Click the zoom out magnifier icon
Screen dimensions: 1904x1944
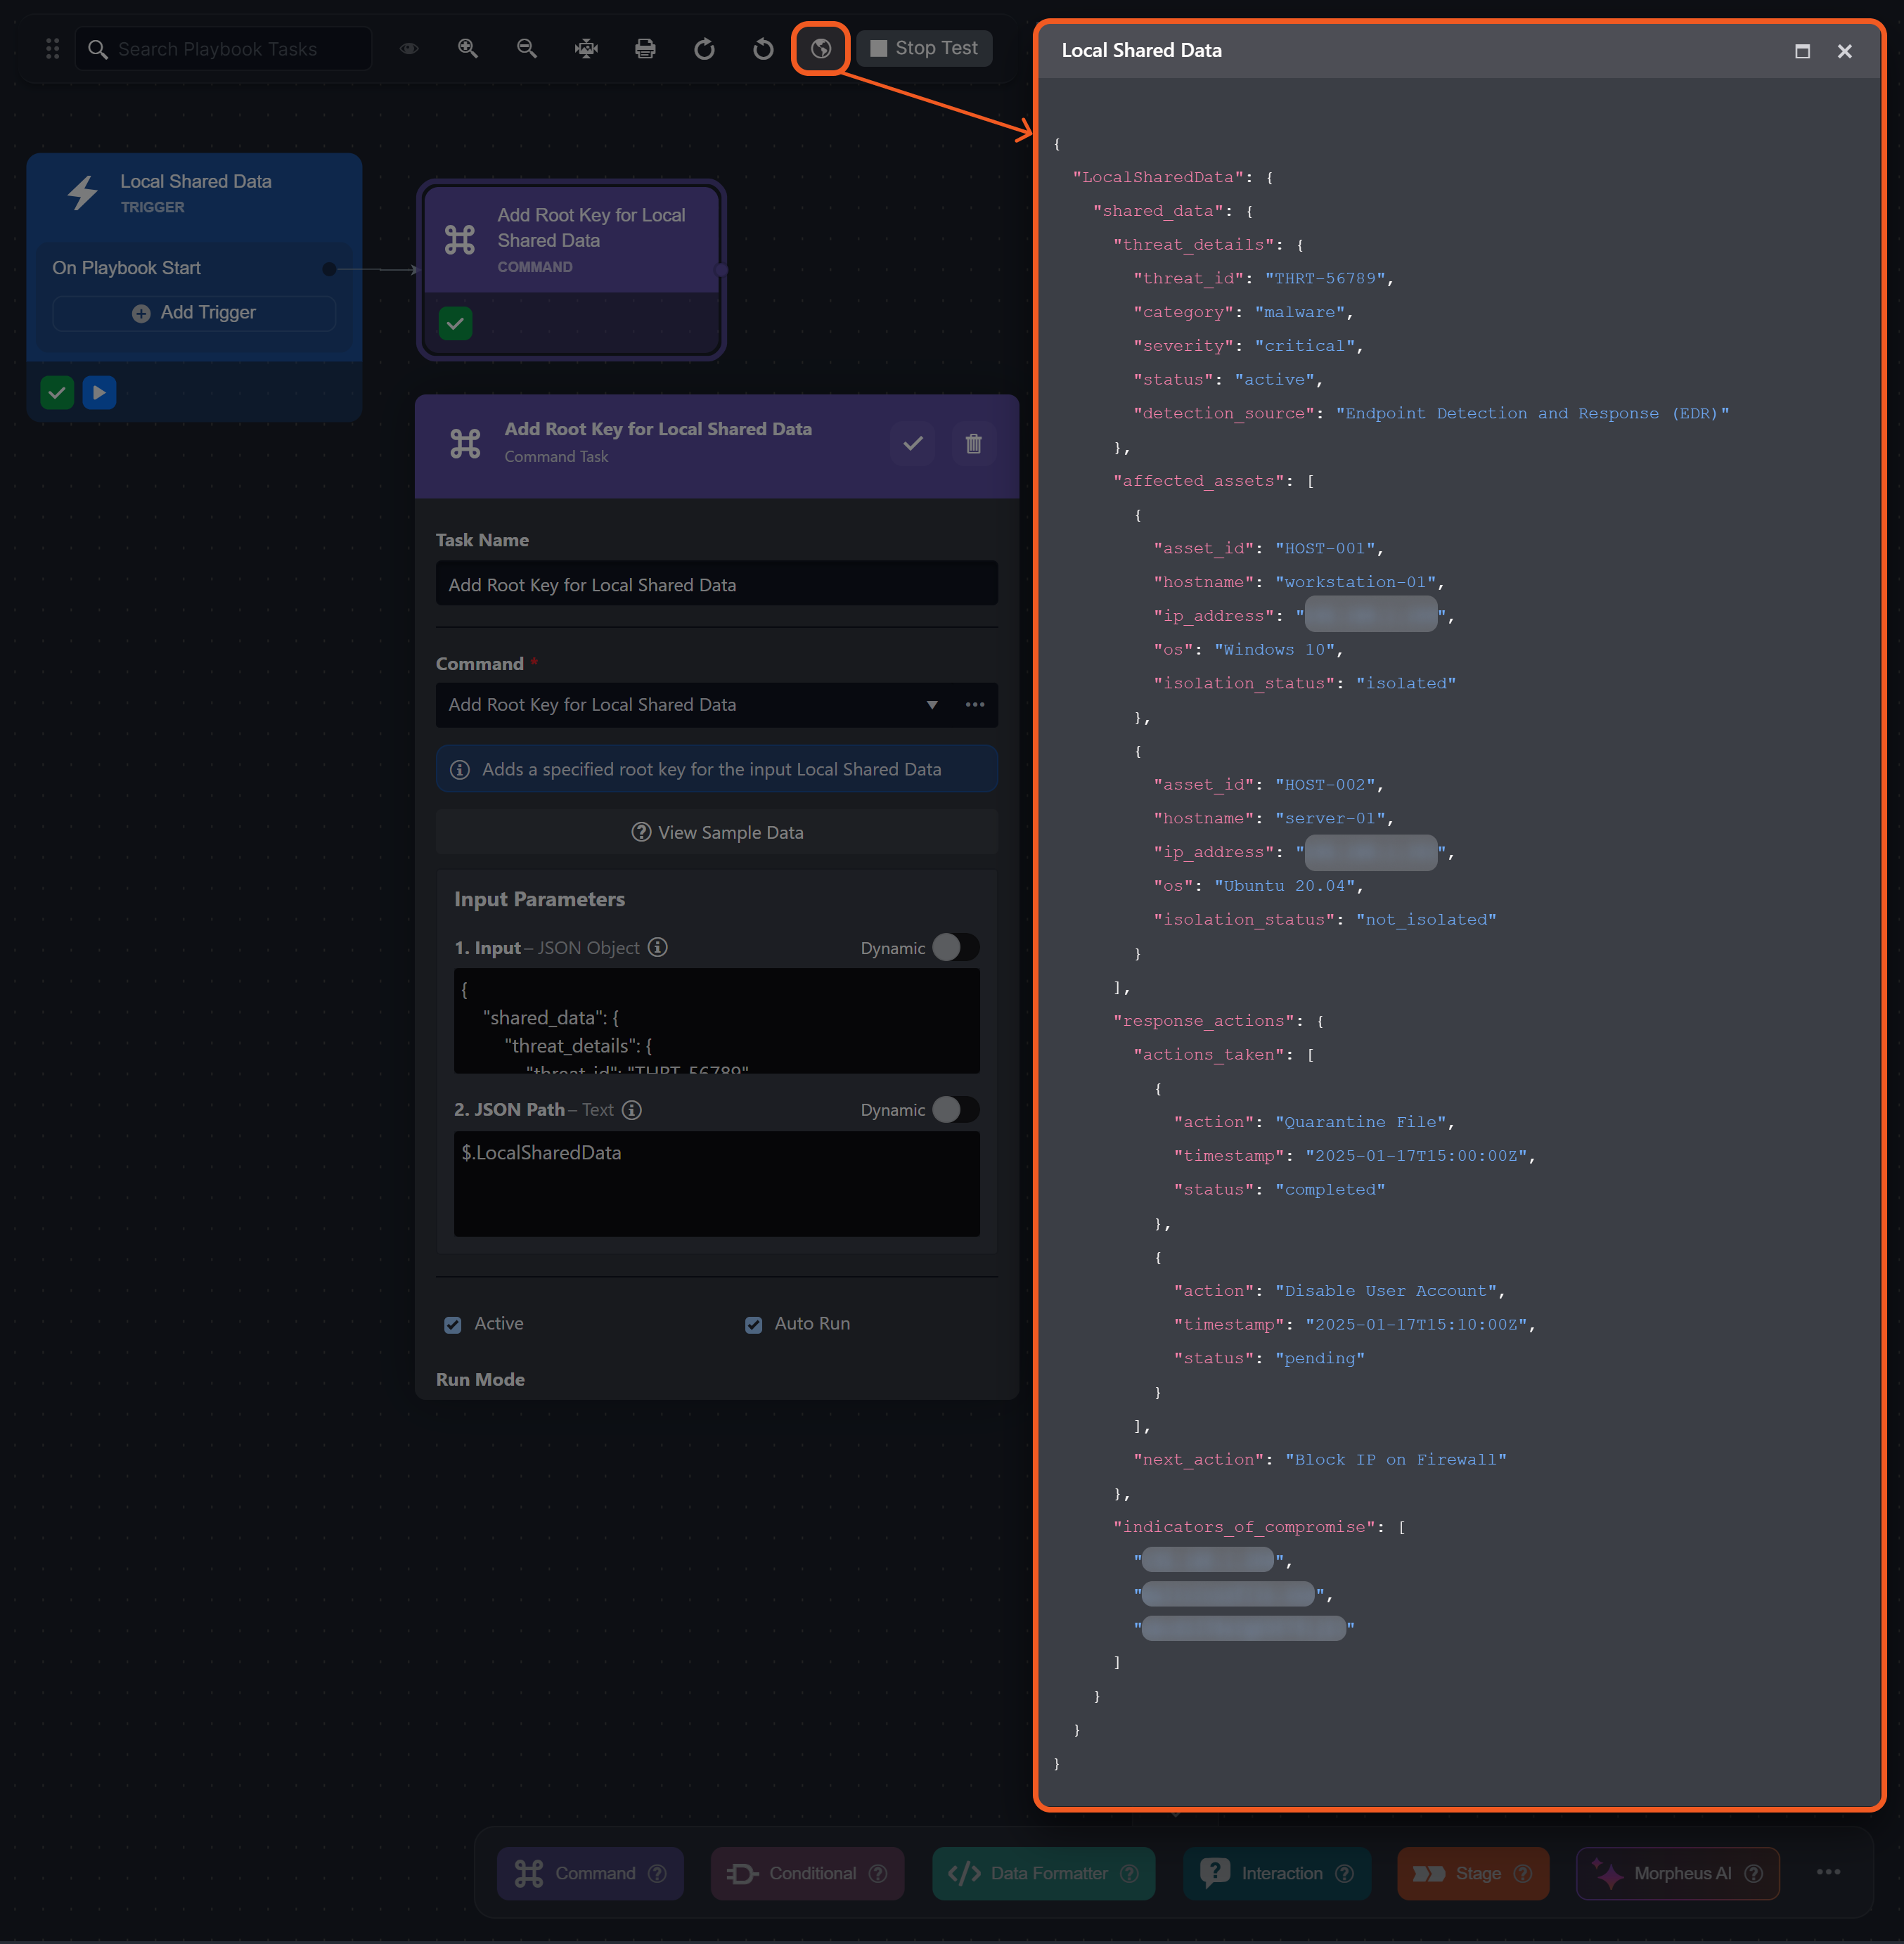point(526,48)
